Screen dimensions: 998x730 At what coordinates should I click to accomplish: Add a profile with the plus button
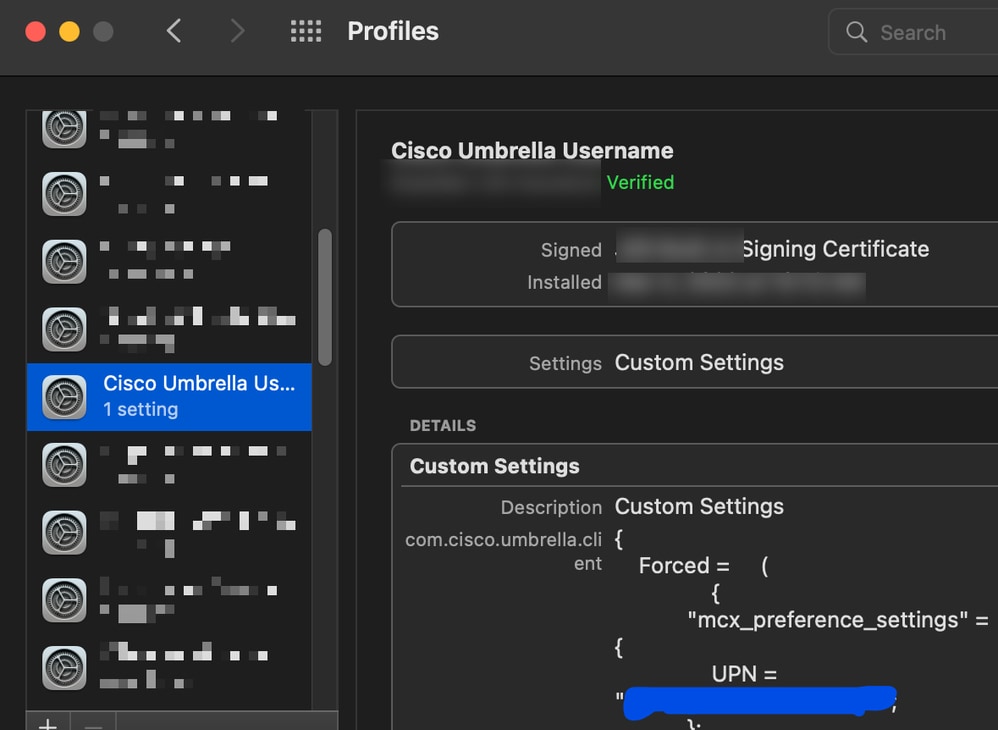point(47,723)
